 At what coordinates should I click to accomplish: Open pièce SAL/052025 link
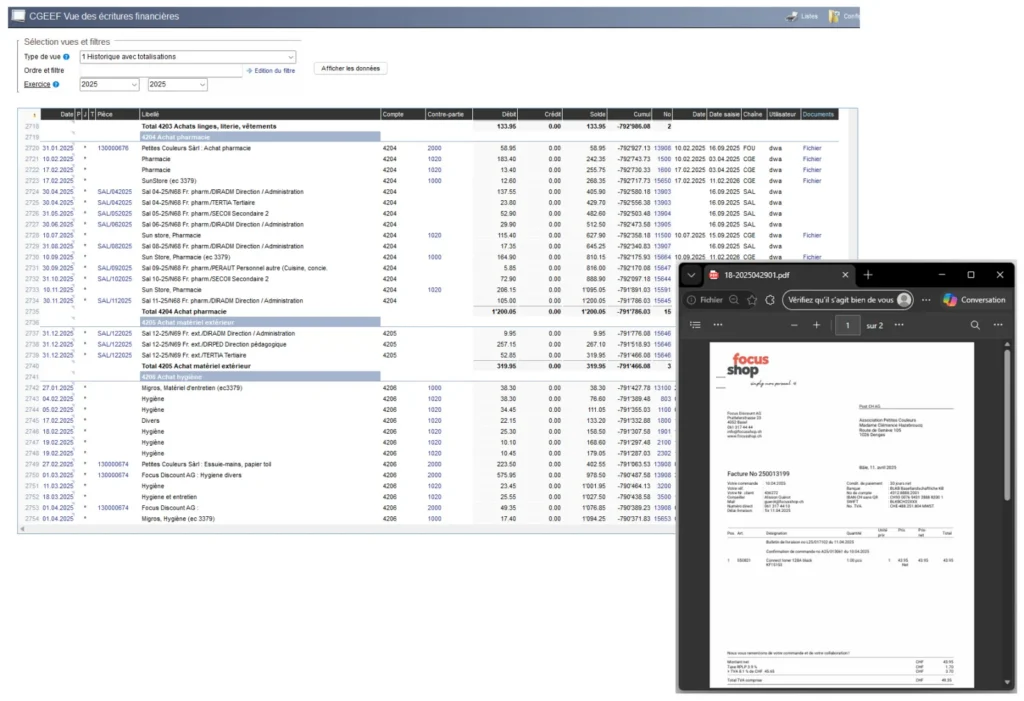[x=114, y=214]
